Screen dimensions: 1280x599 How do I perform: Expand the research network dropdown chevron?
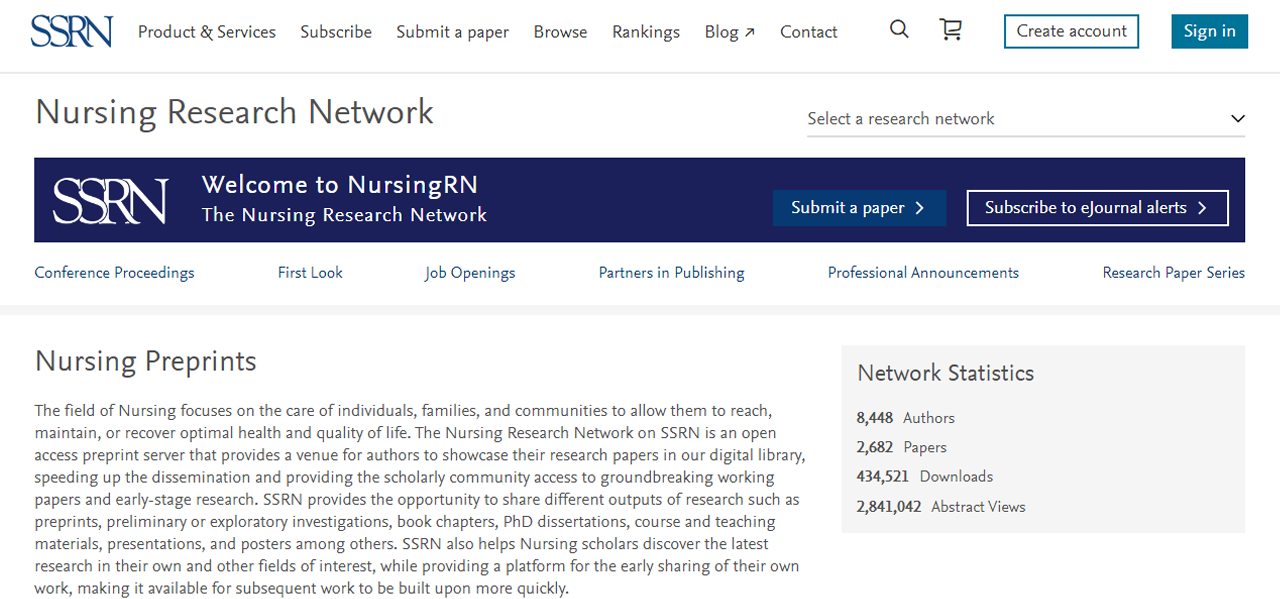(1237, 118)
